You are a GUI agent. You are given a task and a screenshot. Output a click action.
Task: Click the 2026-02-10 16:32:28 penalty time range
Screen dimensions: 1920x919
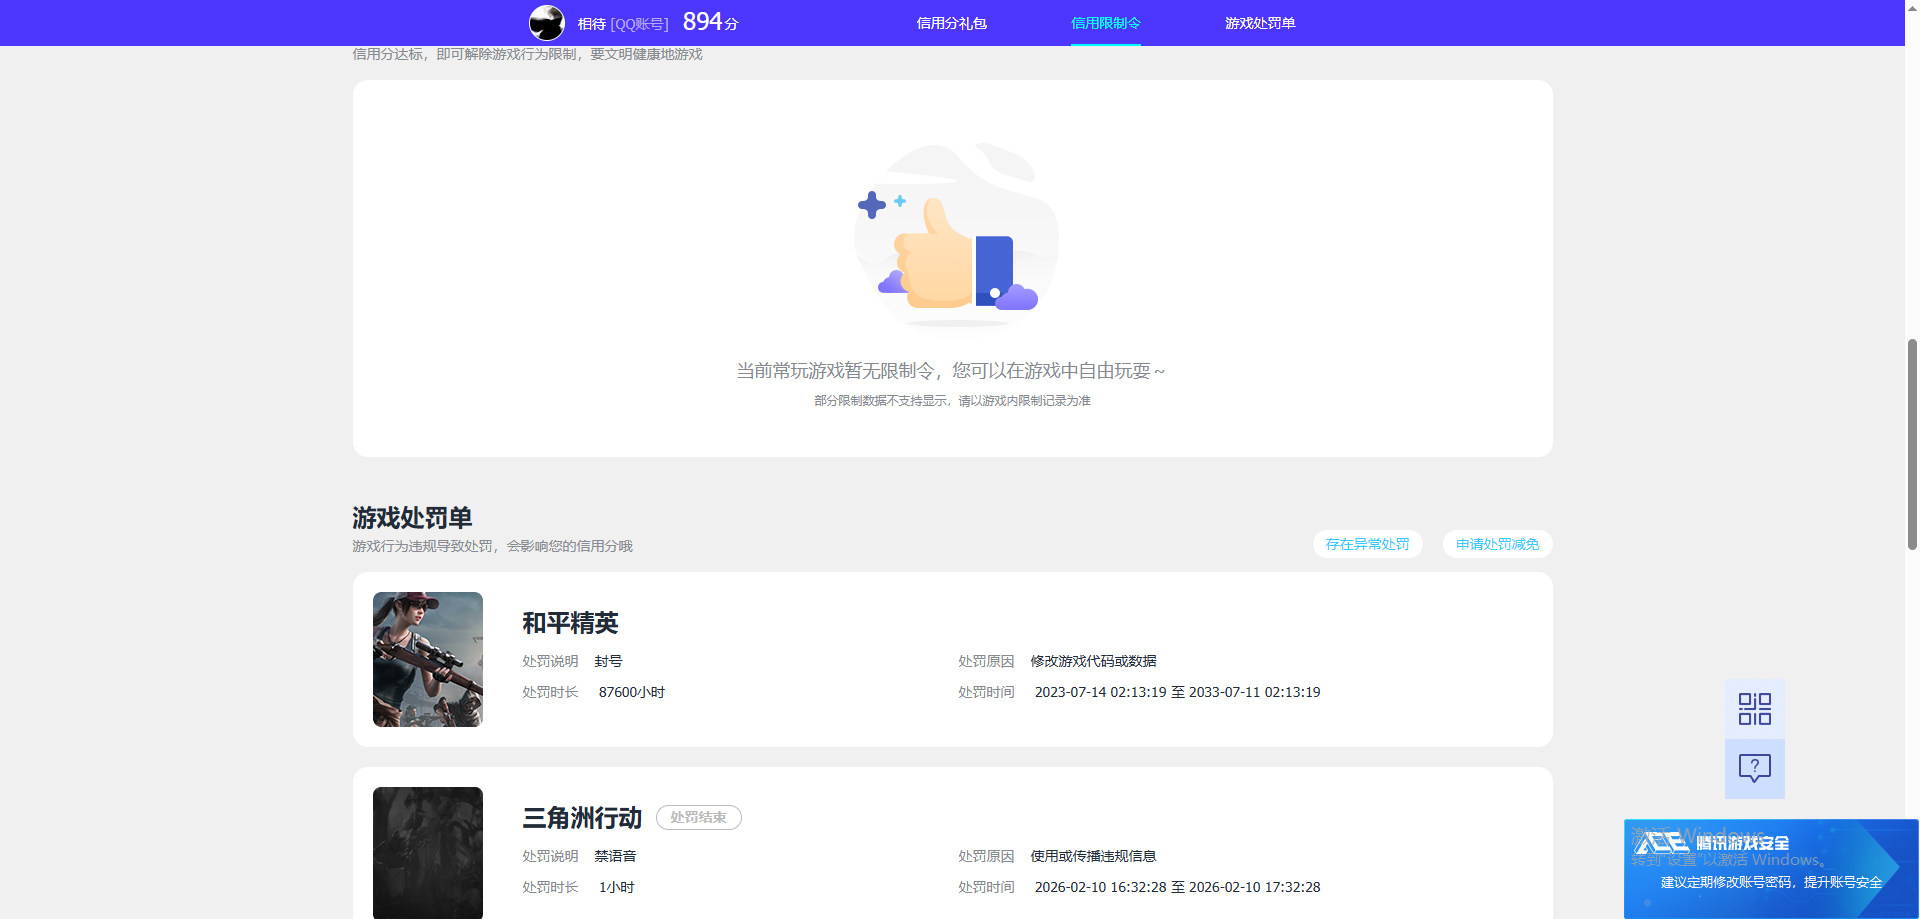pyautogui.click(x=1177, y=887)
